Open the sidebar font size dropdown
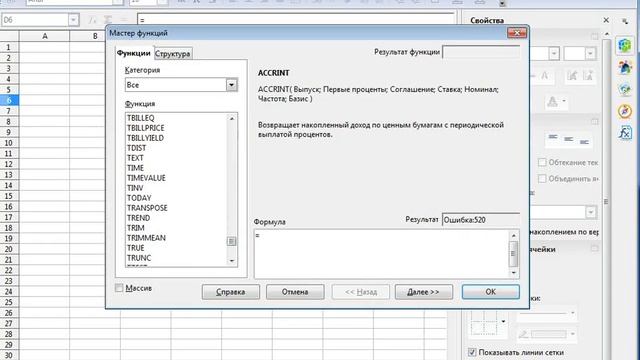Screen dimensions: 640x360 (590, 53)
